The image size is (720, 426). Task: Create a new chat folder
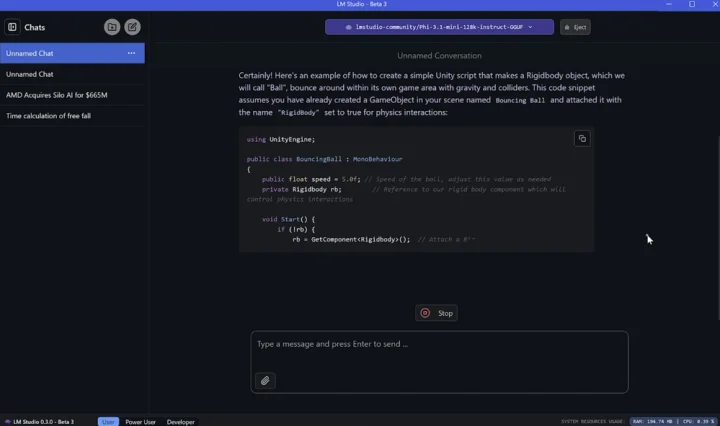pyautogui.click(x=112, y=27)
